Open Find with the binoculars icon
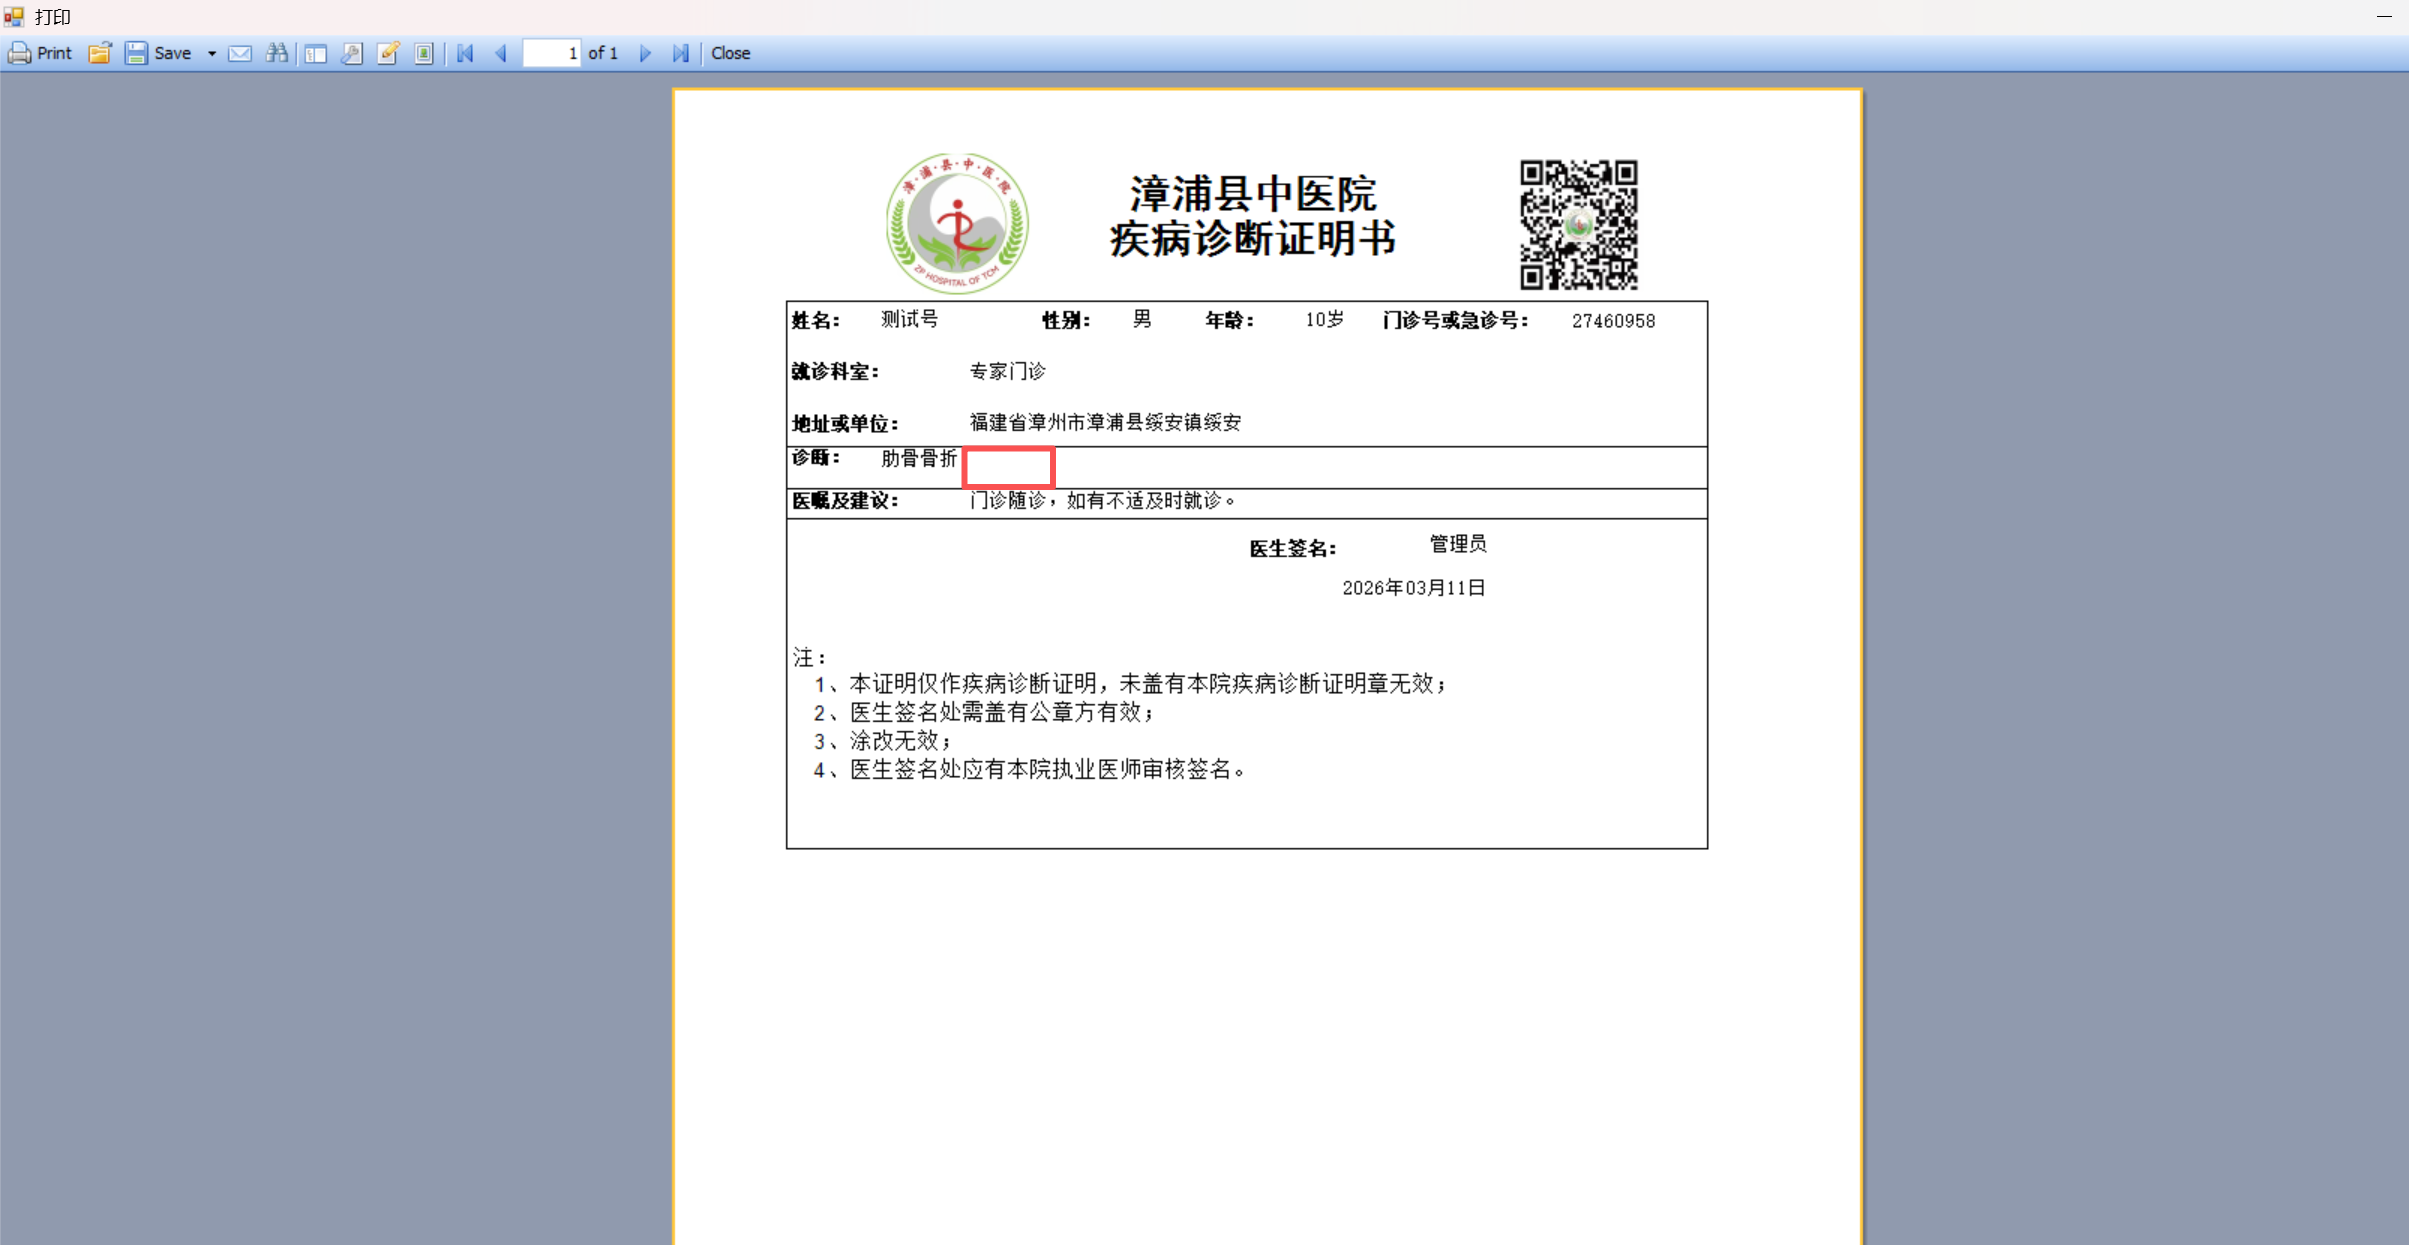Image resolution: width=2409 pixels, height=1245 pixels. coord(277,53)
